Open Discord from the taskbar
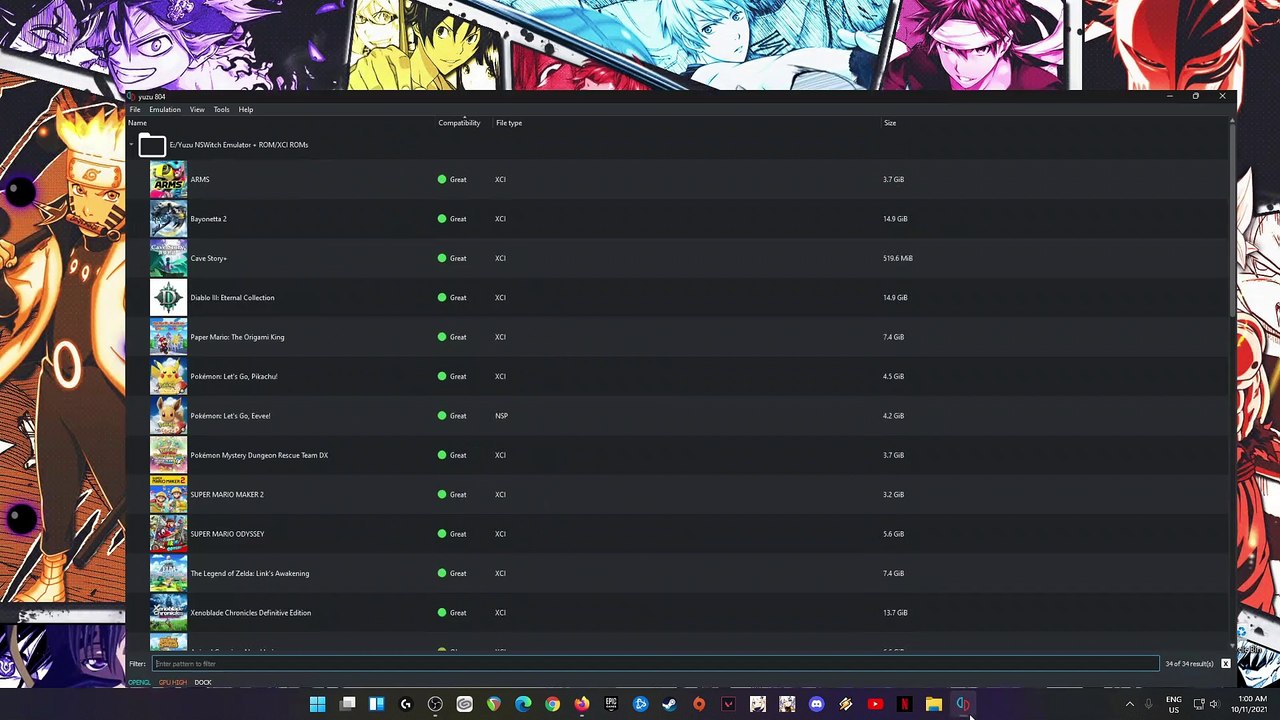 point(816,704)
